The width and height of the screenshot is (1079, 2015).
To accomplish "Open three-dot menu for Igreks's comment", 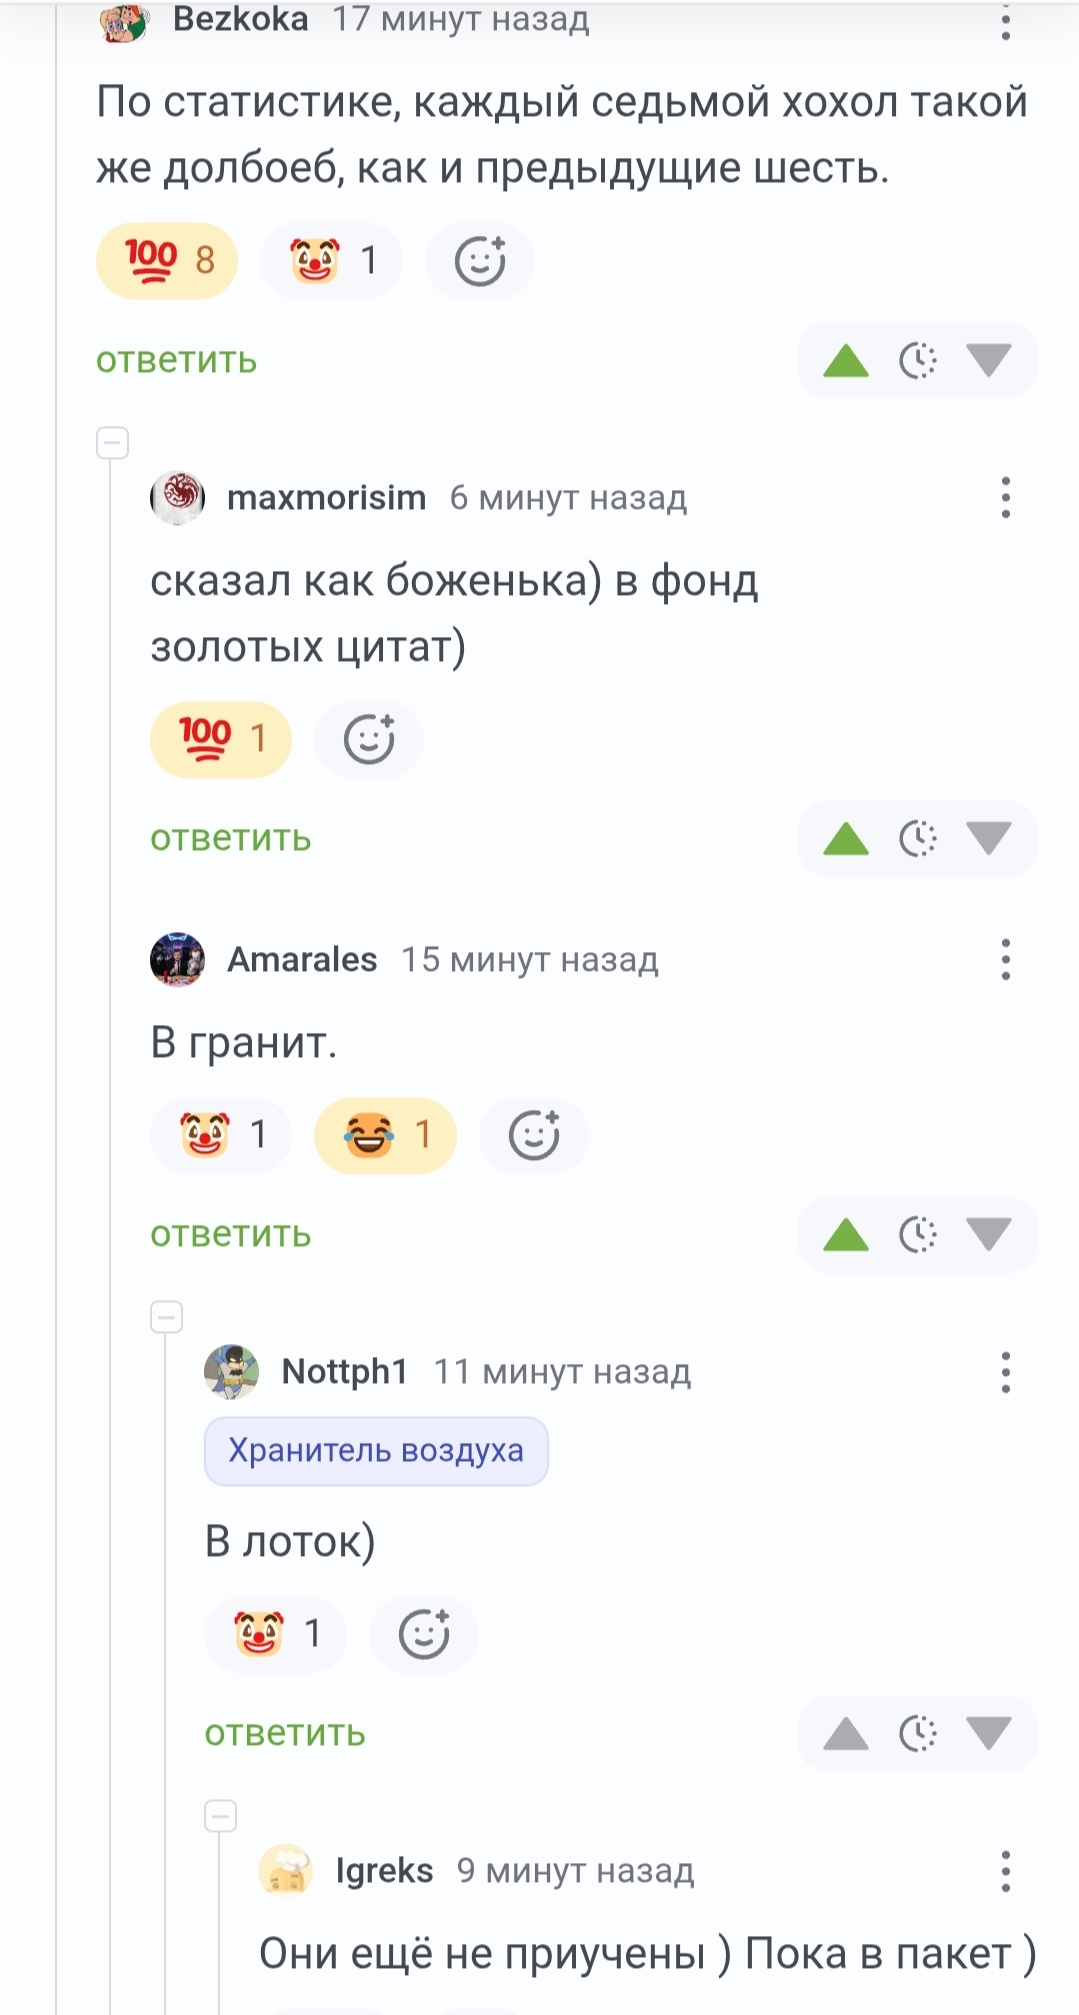I will coord(1005,1870).
